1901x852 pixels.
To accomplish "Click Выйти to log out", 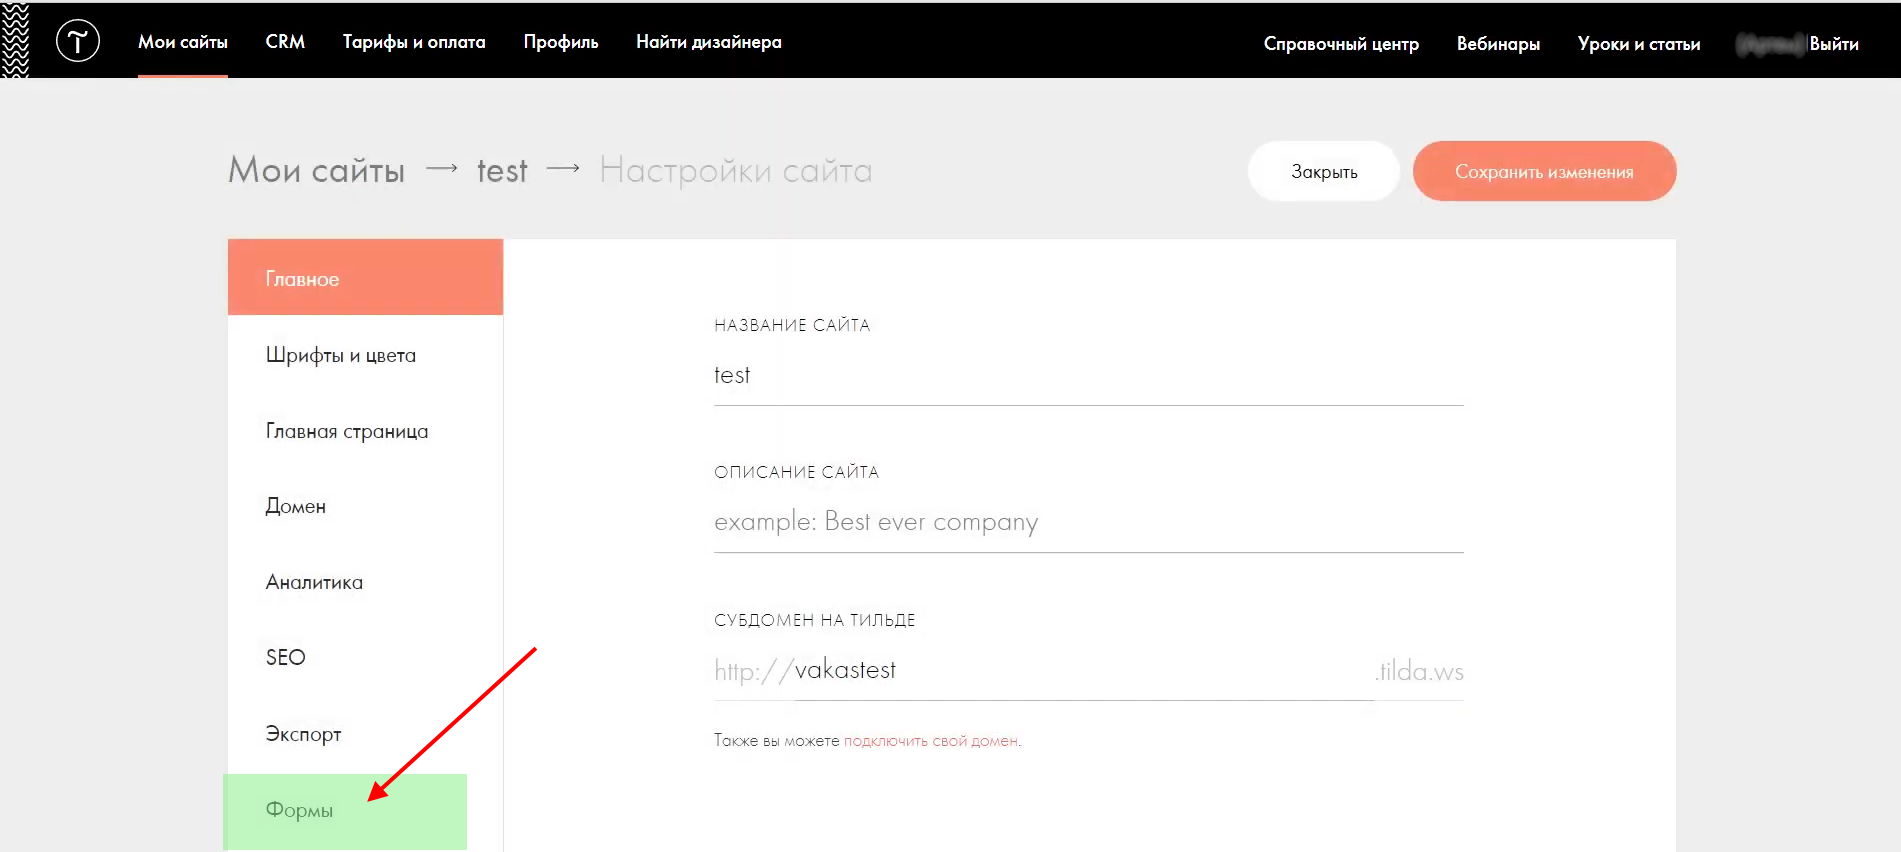I will point(1834,44).
